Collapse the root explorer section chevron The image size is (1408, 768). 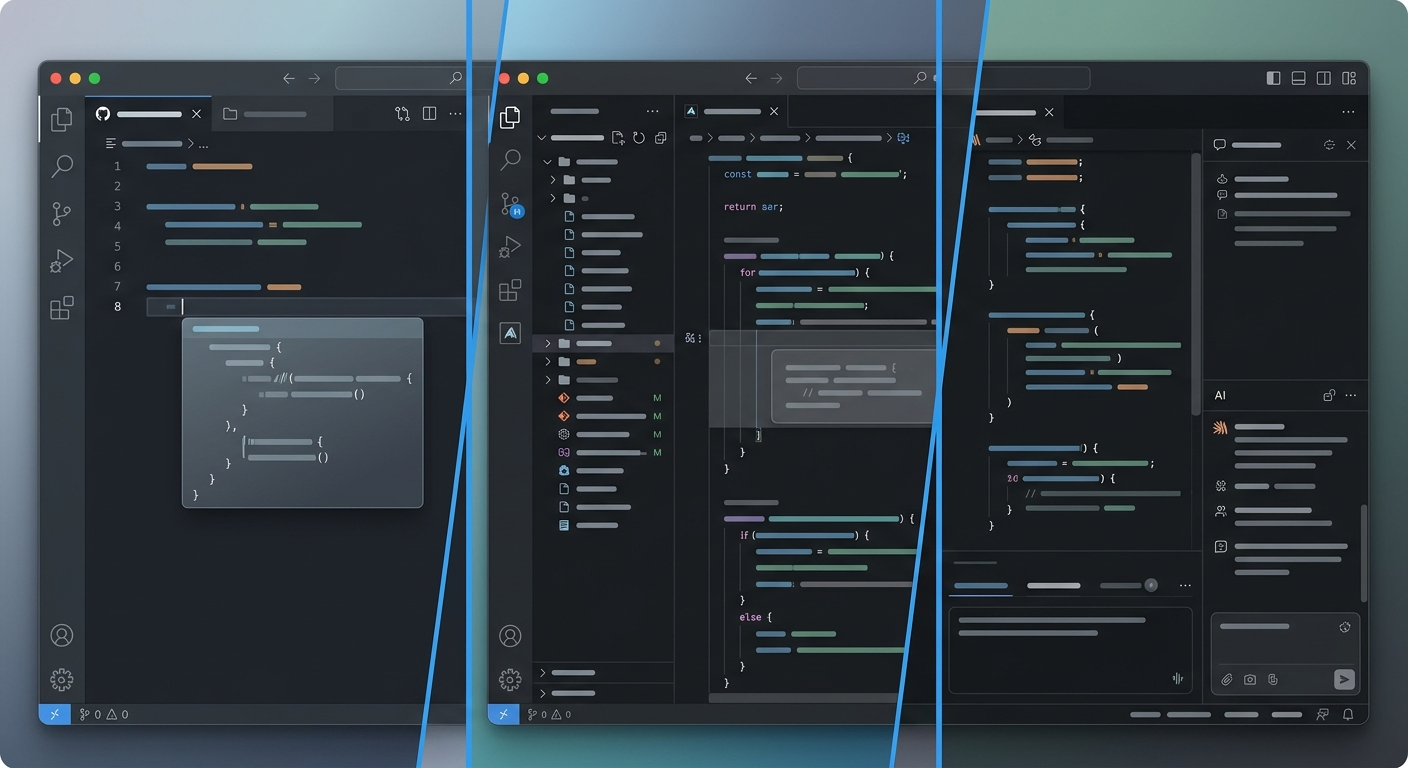coord(542,138)
